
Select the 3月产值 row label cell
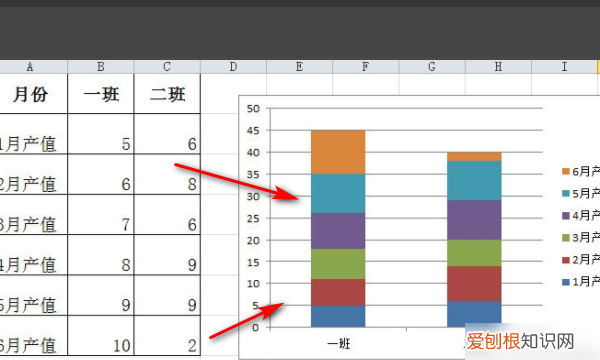pos(34,215)
